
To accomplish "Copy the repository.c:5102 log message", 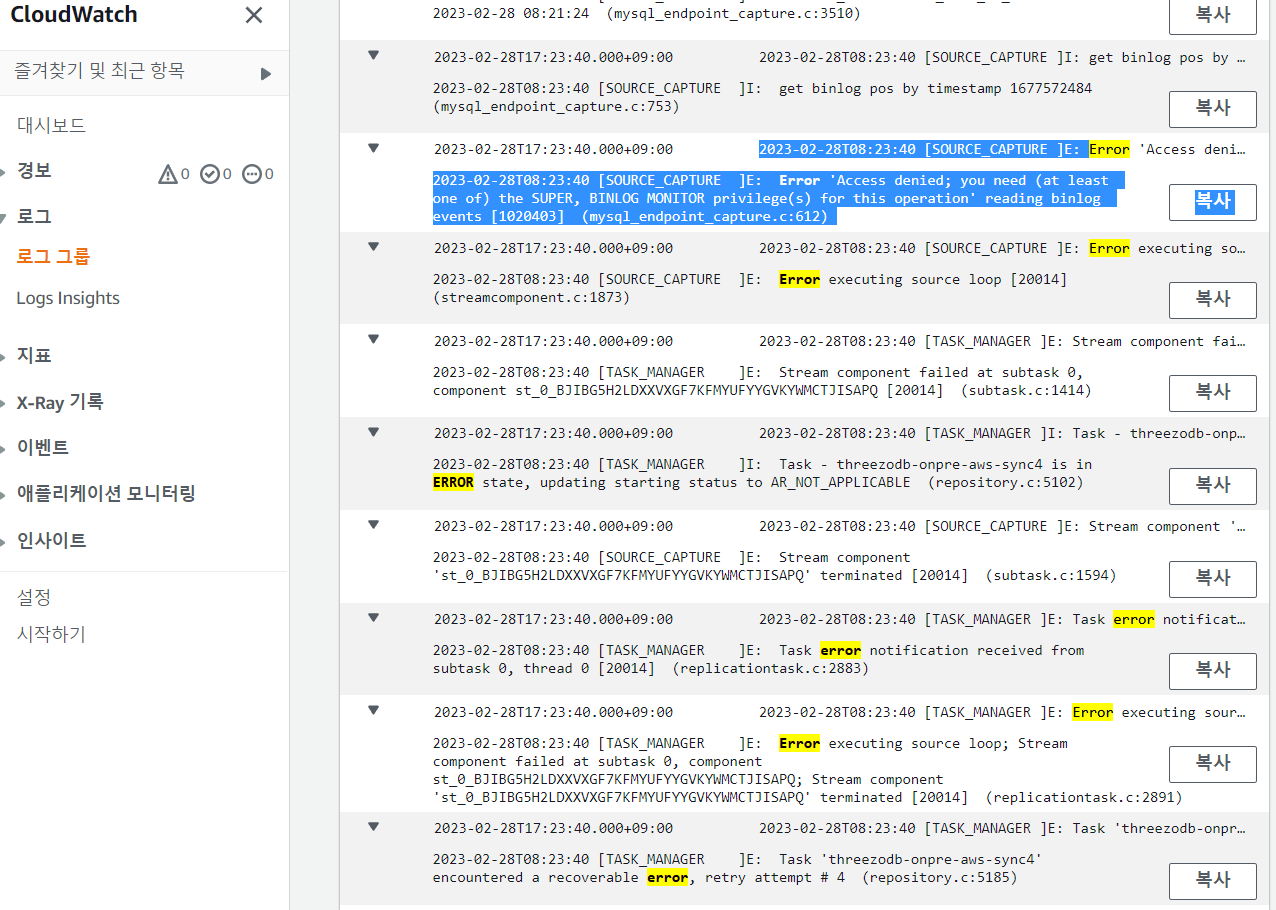I will click(1213, 486).
